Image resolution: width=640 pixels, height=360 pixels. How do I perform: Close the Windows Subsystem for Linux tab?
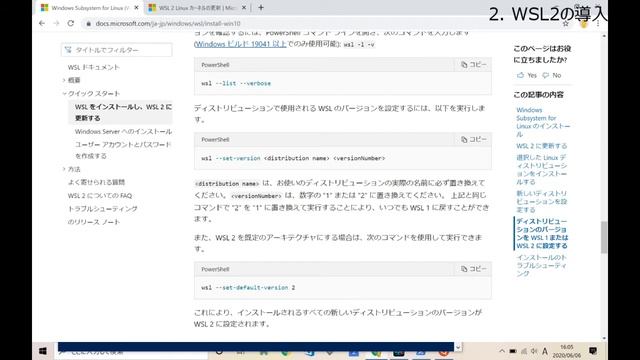[x=136, y=7]
